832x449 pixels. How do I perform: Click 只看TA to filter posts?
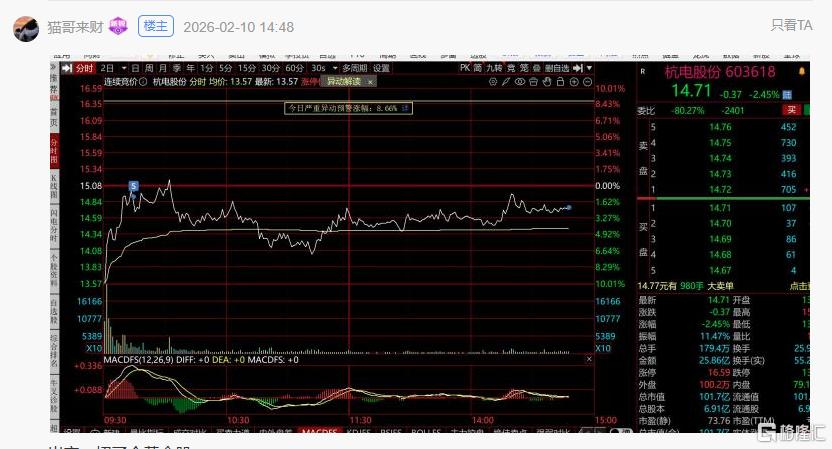coord(791,25)
